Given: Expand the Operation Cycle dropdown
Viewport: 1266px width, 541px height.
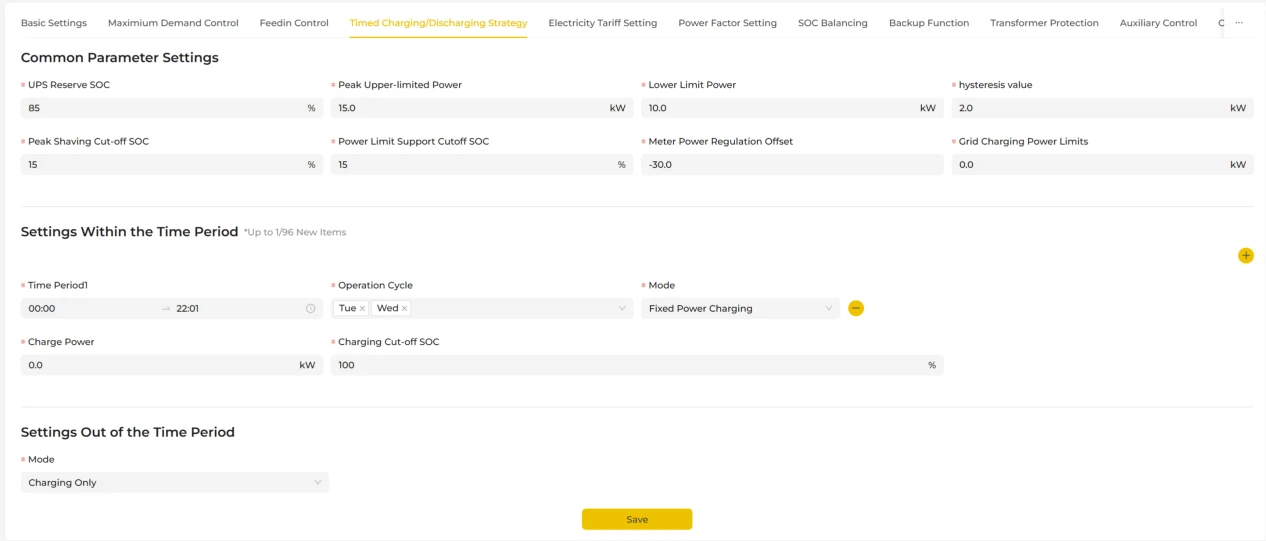Looking at the screenshot, I should click(x=622, y=309).
